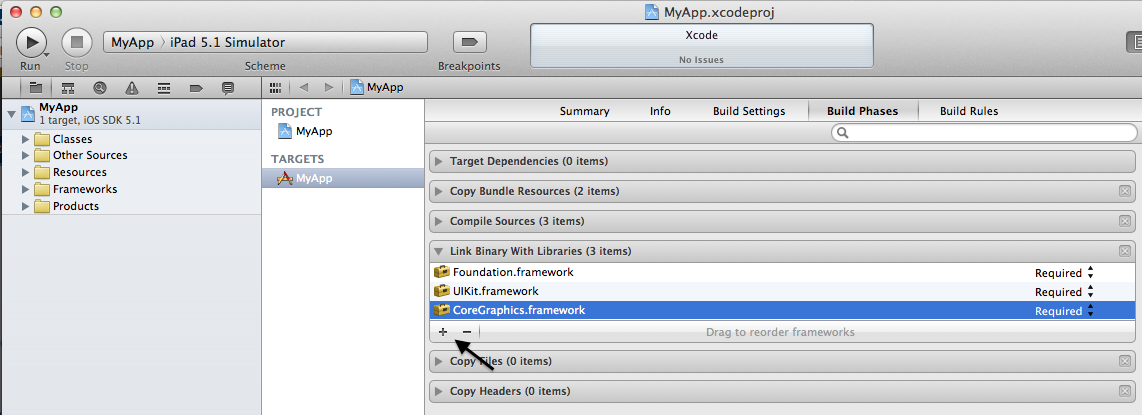Remove the selected framework with minus button
The width and height of the screenshot is (1142, 415).
coord(467,331)
